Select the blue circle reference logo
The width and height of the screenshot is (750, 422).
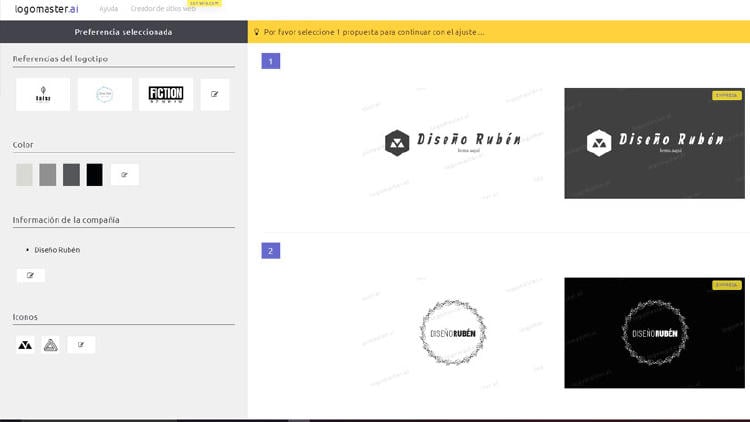coord(105,95)
